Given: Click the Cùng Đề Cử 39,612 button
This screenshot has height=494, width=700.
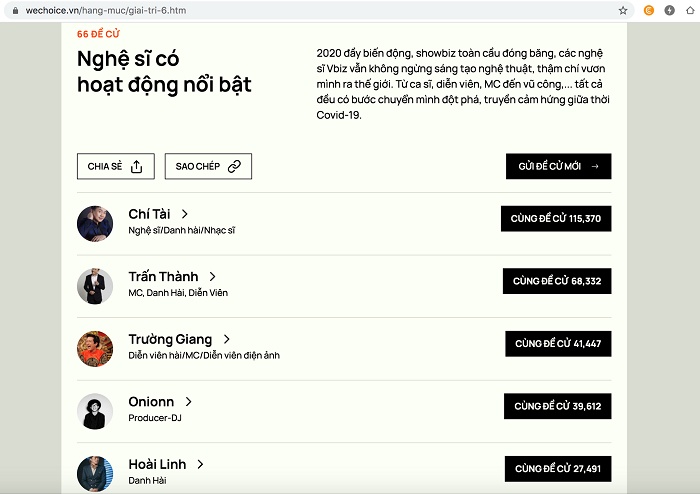Looking at the screenshot, I should click(557, 406).
